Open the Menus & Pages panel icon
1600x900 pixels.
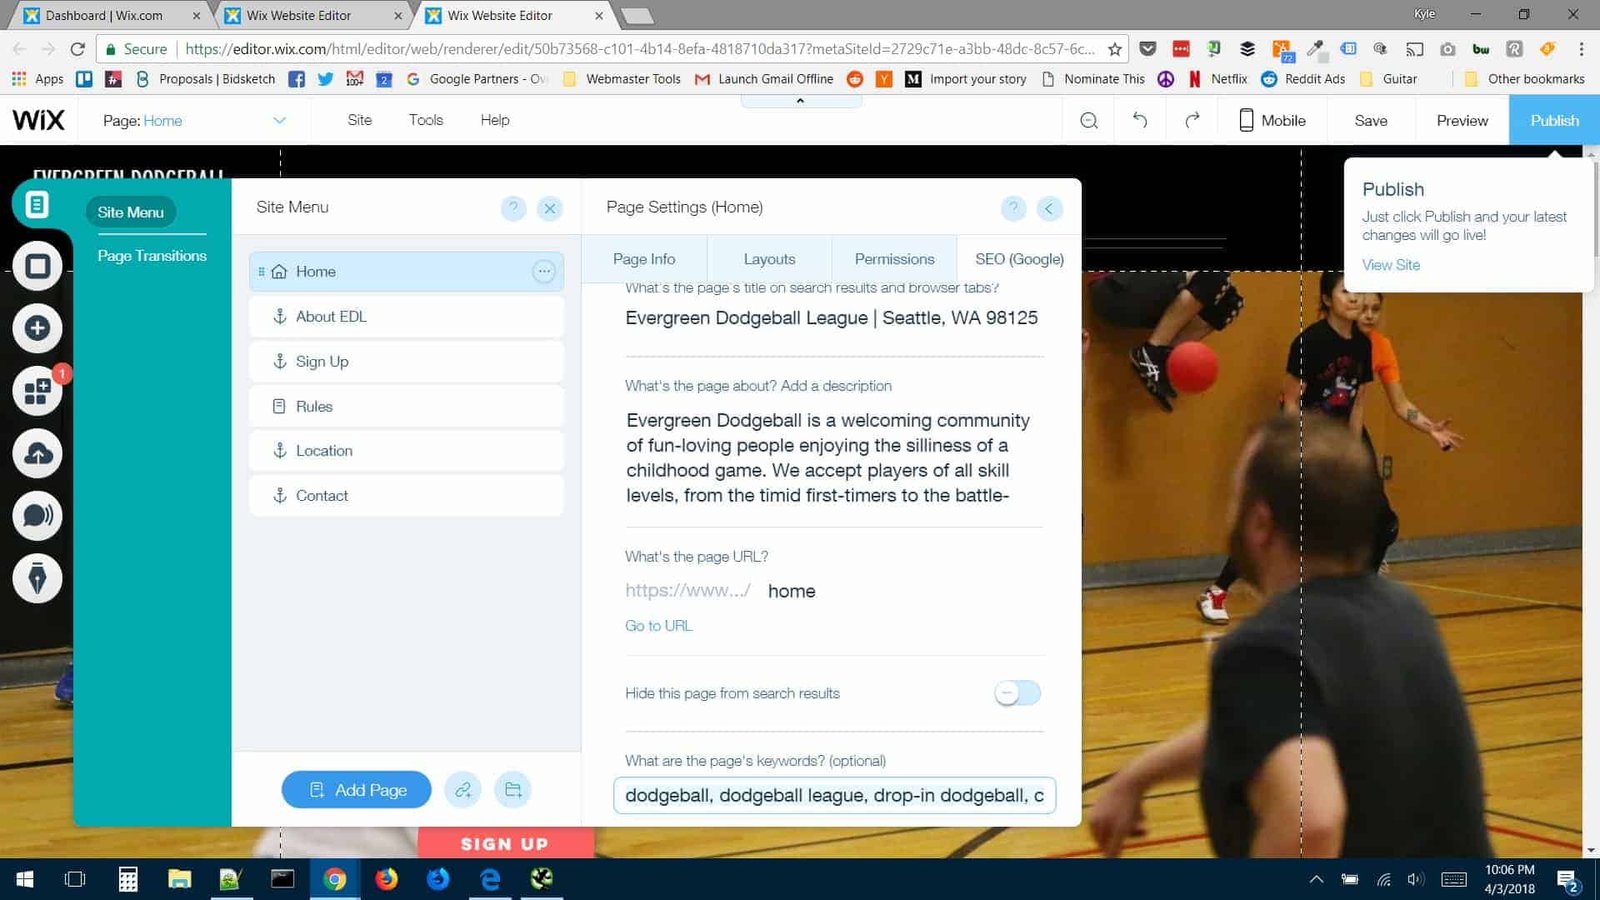click(37, 205)
